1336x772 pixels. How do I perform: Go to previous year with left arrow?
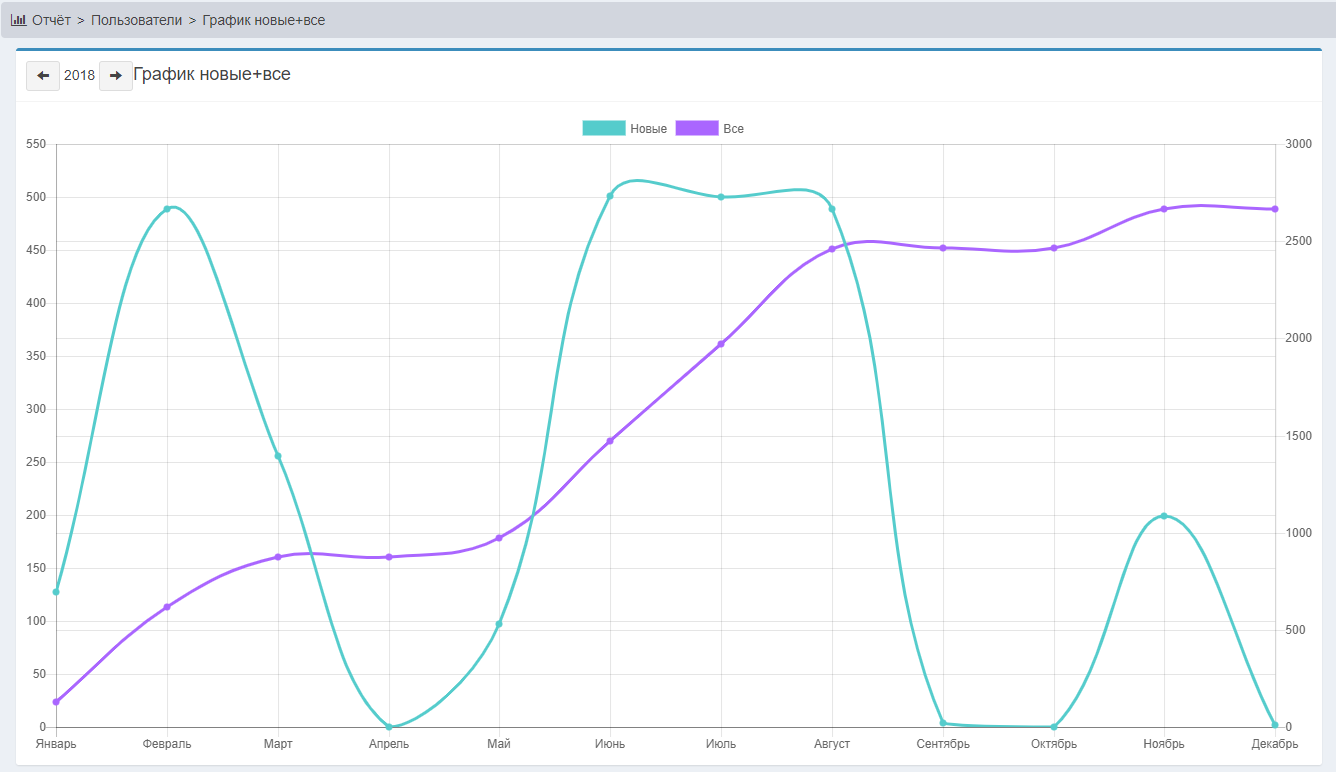[x=43, y=76]
